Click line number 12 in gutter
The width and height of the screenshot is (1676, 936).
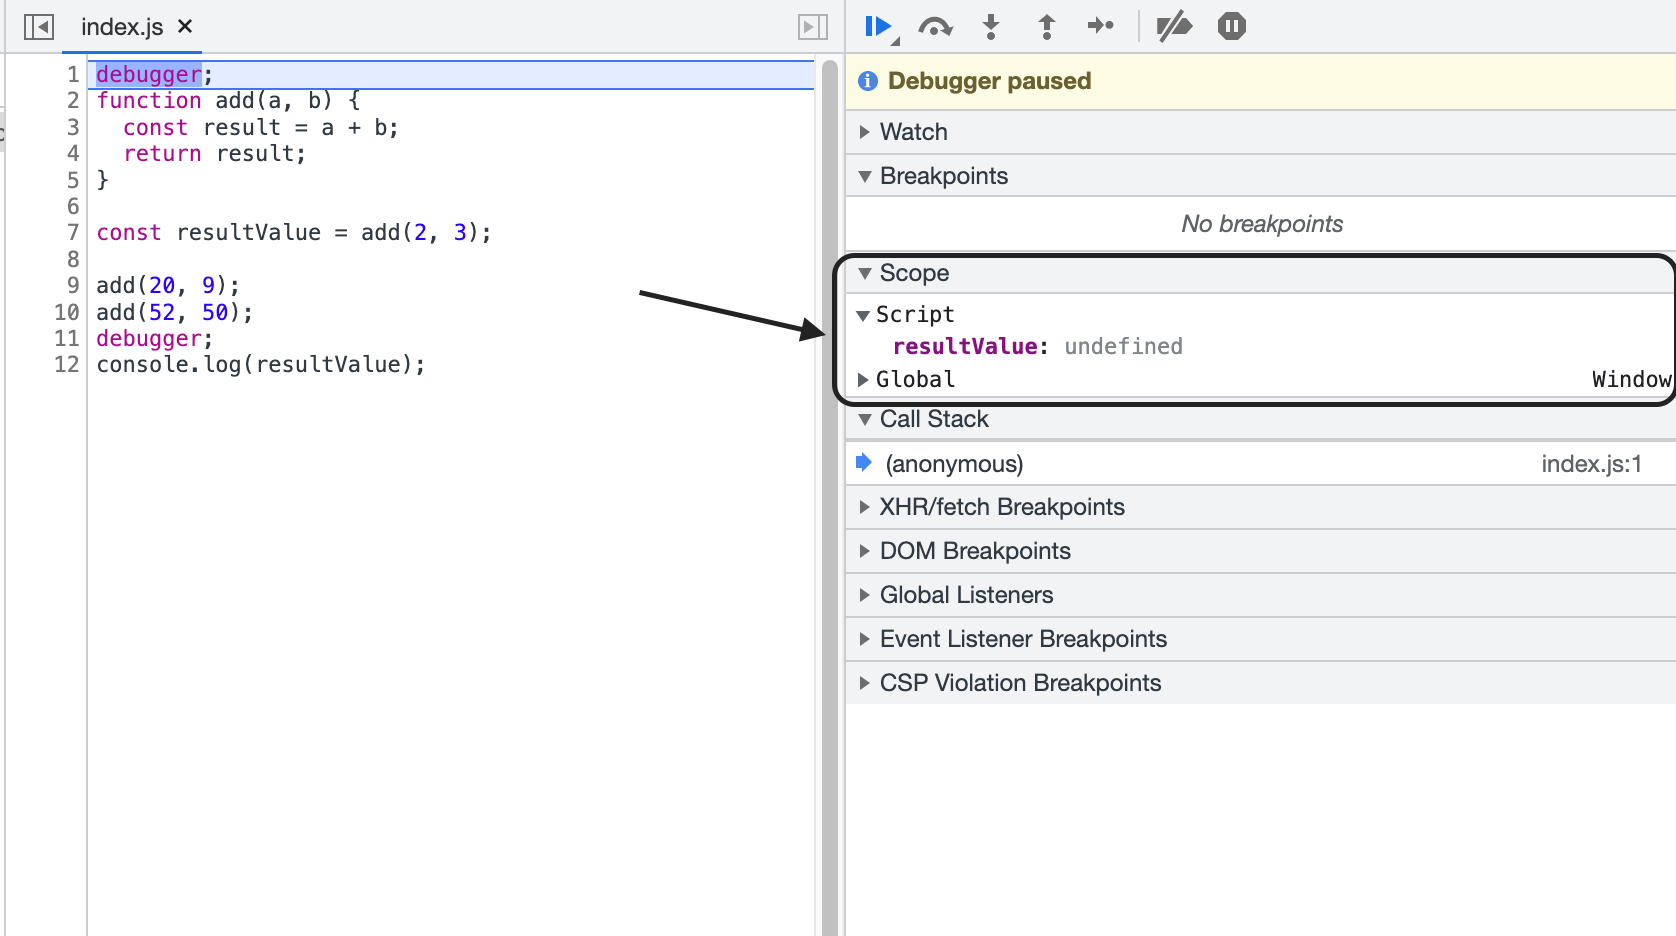[66, 364]
